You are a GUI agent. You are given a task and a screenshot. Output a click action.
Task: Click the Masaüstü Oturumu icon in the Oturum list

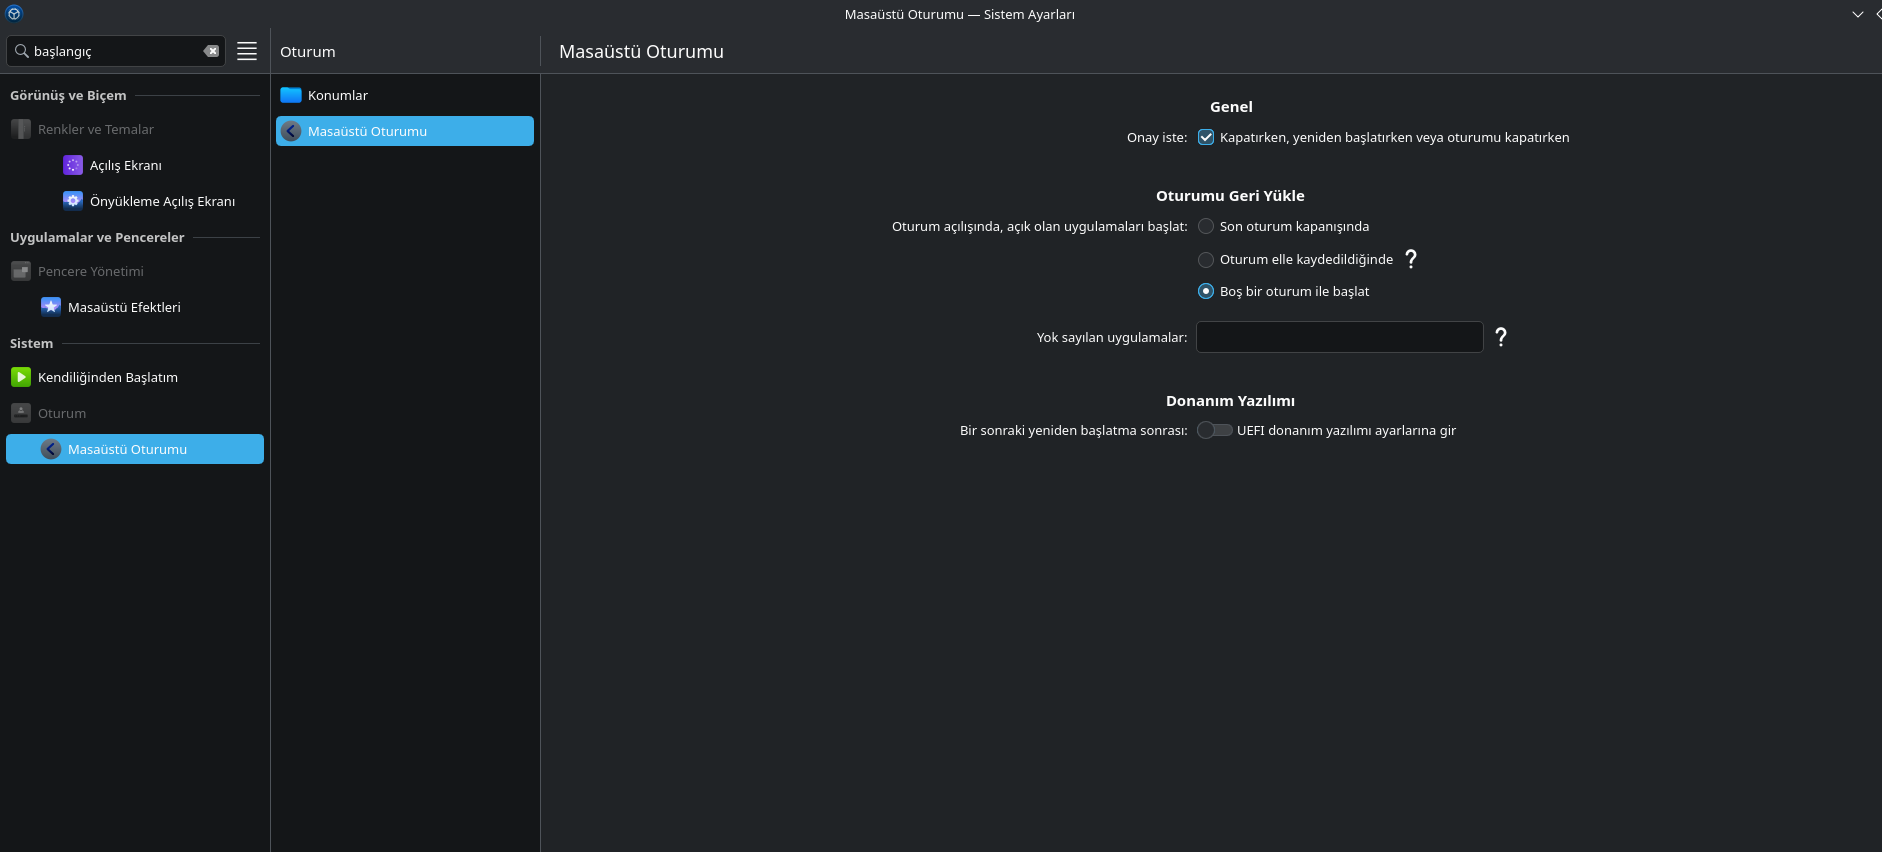[291, 131]
